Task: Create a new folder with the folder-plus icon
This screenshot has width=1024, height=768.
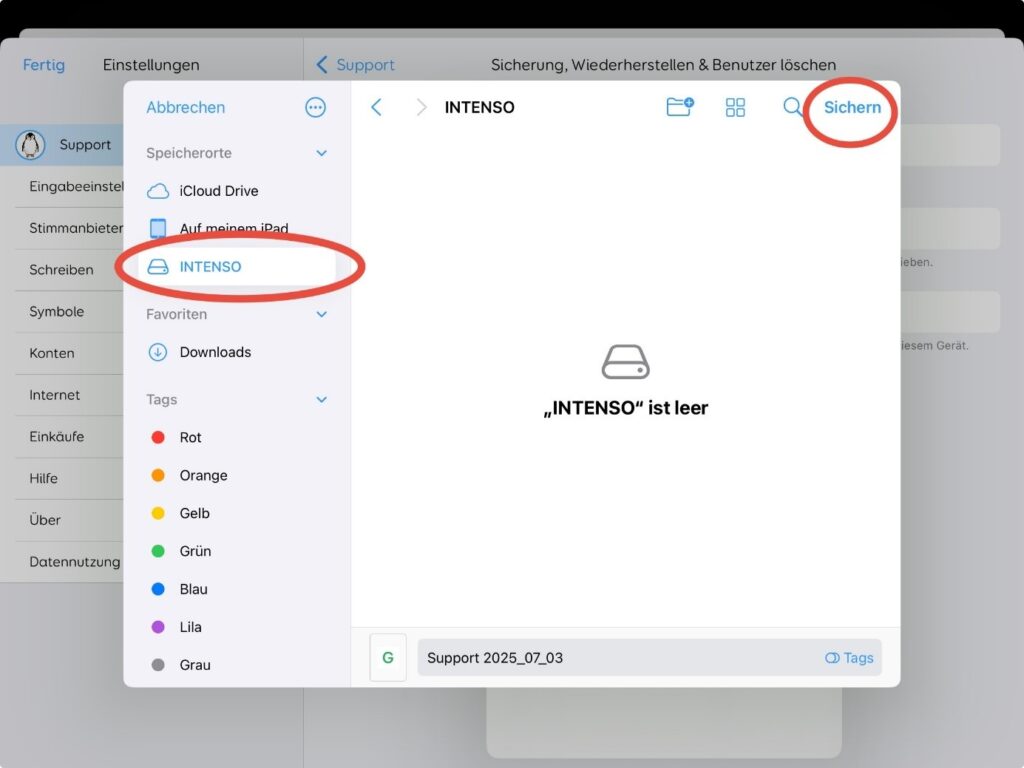Action: click(680, 107)
